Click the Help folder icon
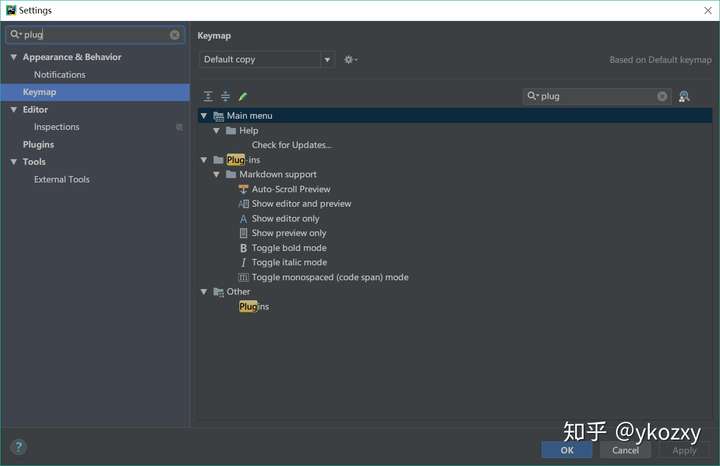Image resolution: width=720 pixels, height=466 pixels. 231,131
